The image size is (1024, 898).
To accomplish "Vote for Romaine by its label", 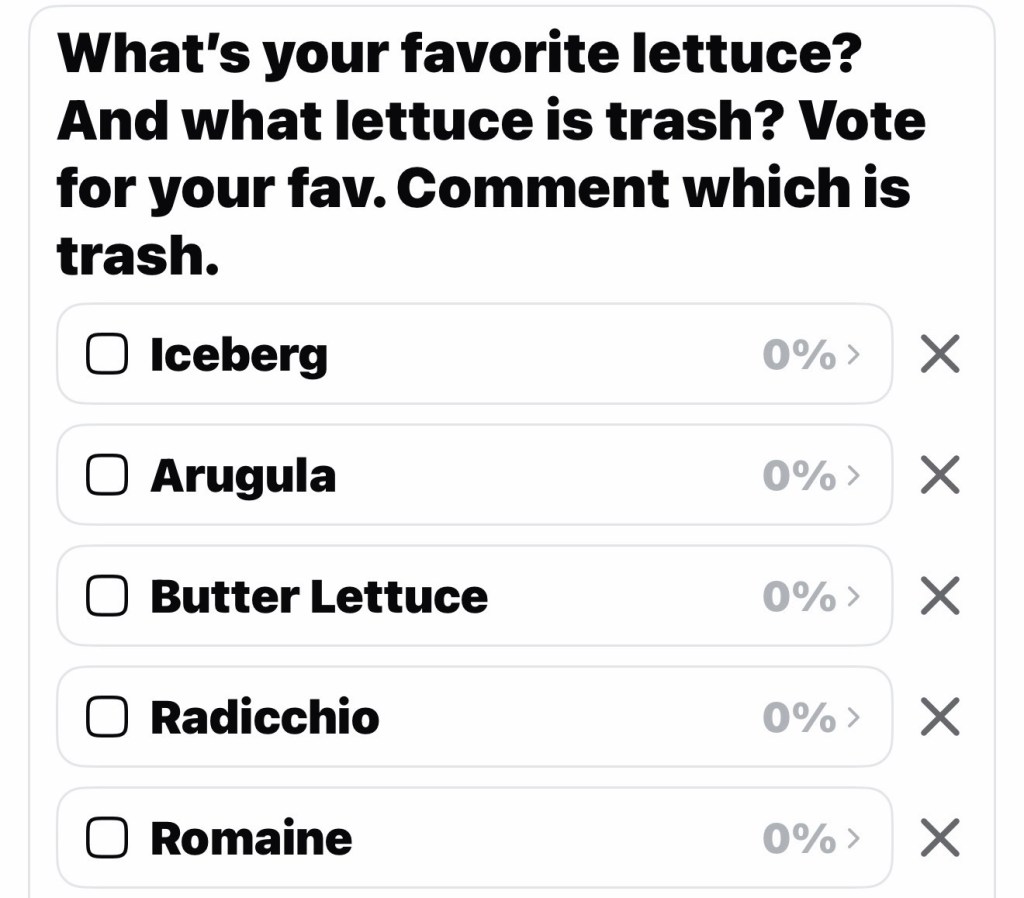I will coord(251,838).
